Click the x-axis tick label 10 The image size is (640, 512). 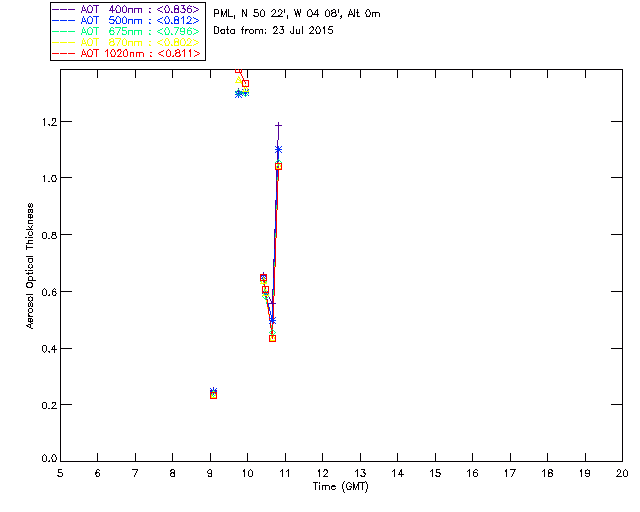coord(248,473)
